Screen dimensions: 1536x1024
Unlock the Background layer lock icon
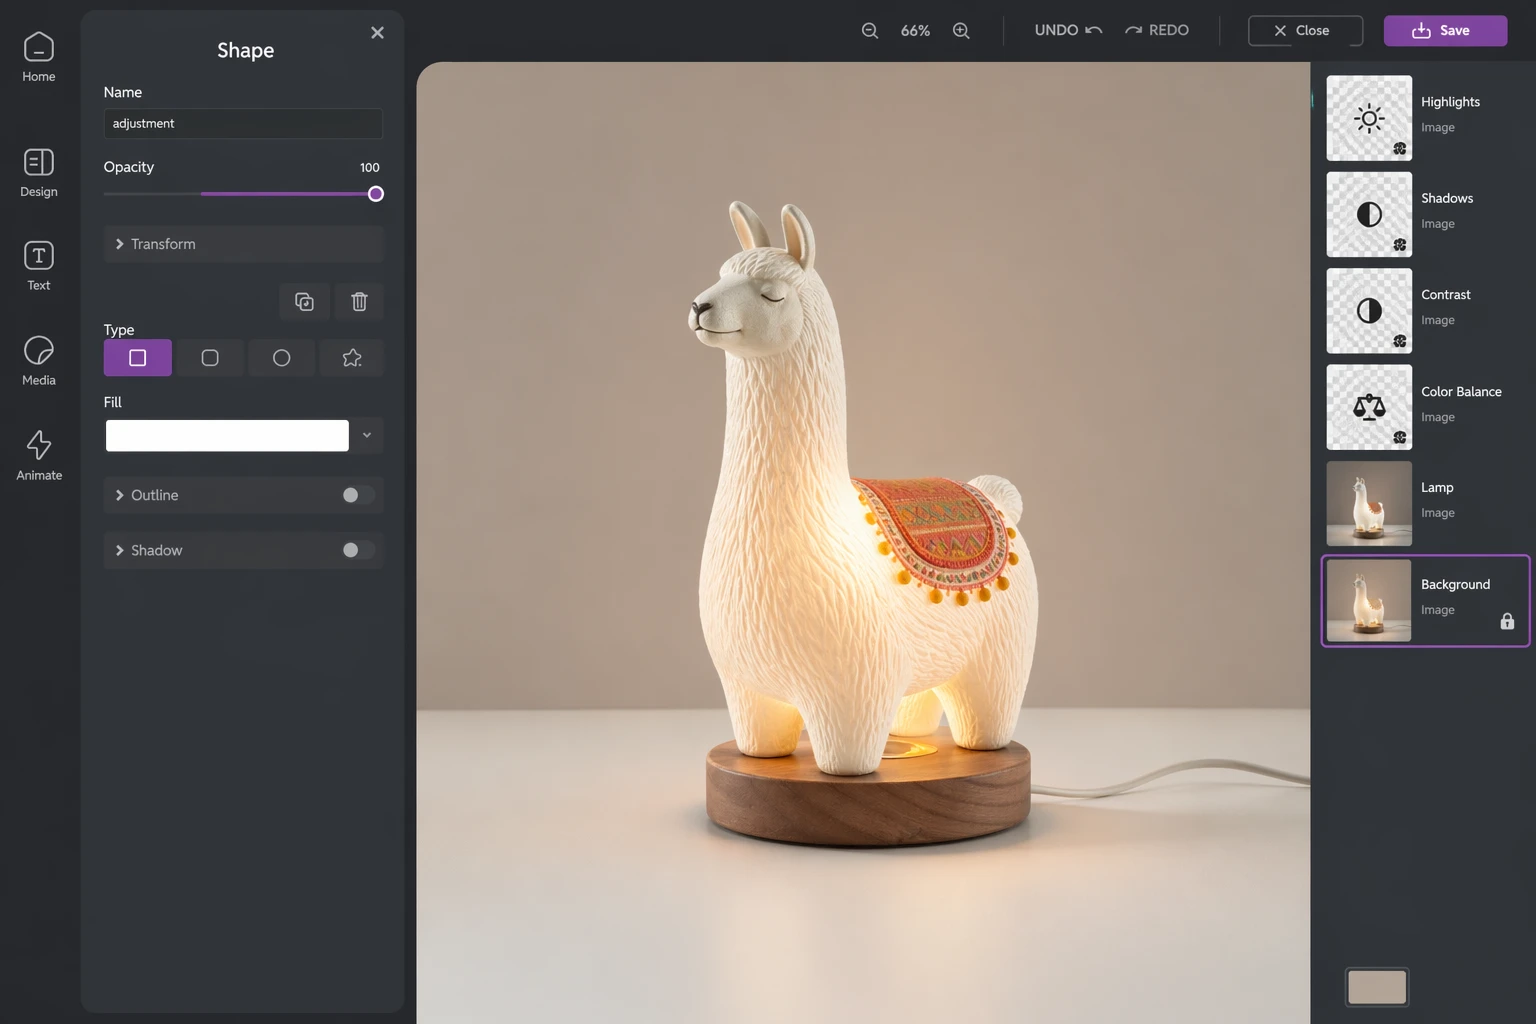click(x=1507, y=621)
